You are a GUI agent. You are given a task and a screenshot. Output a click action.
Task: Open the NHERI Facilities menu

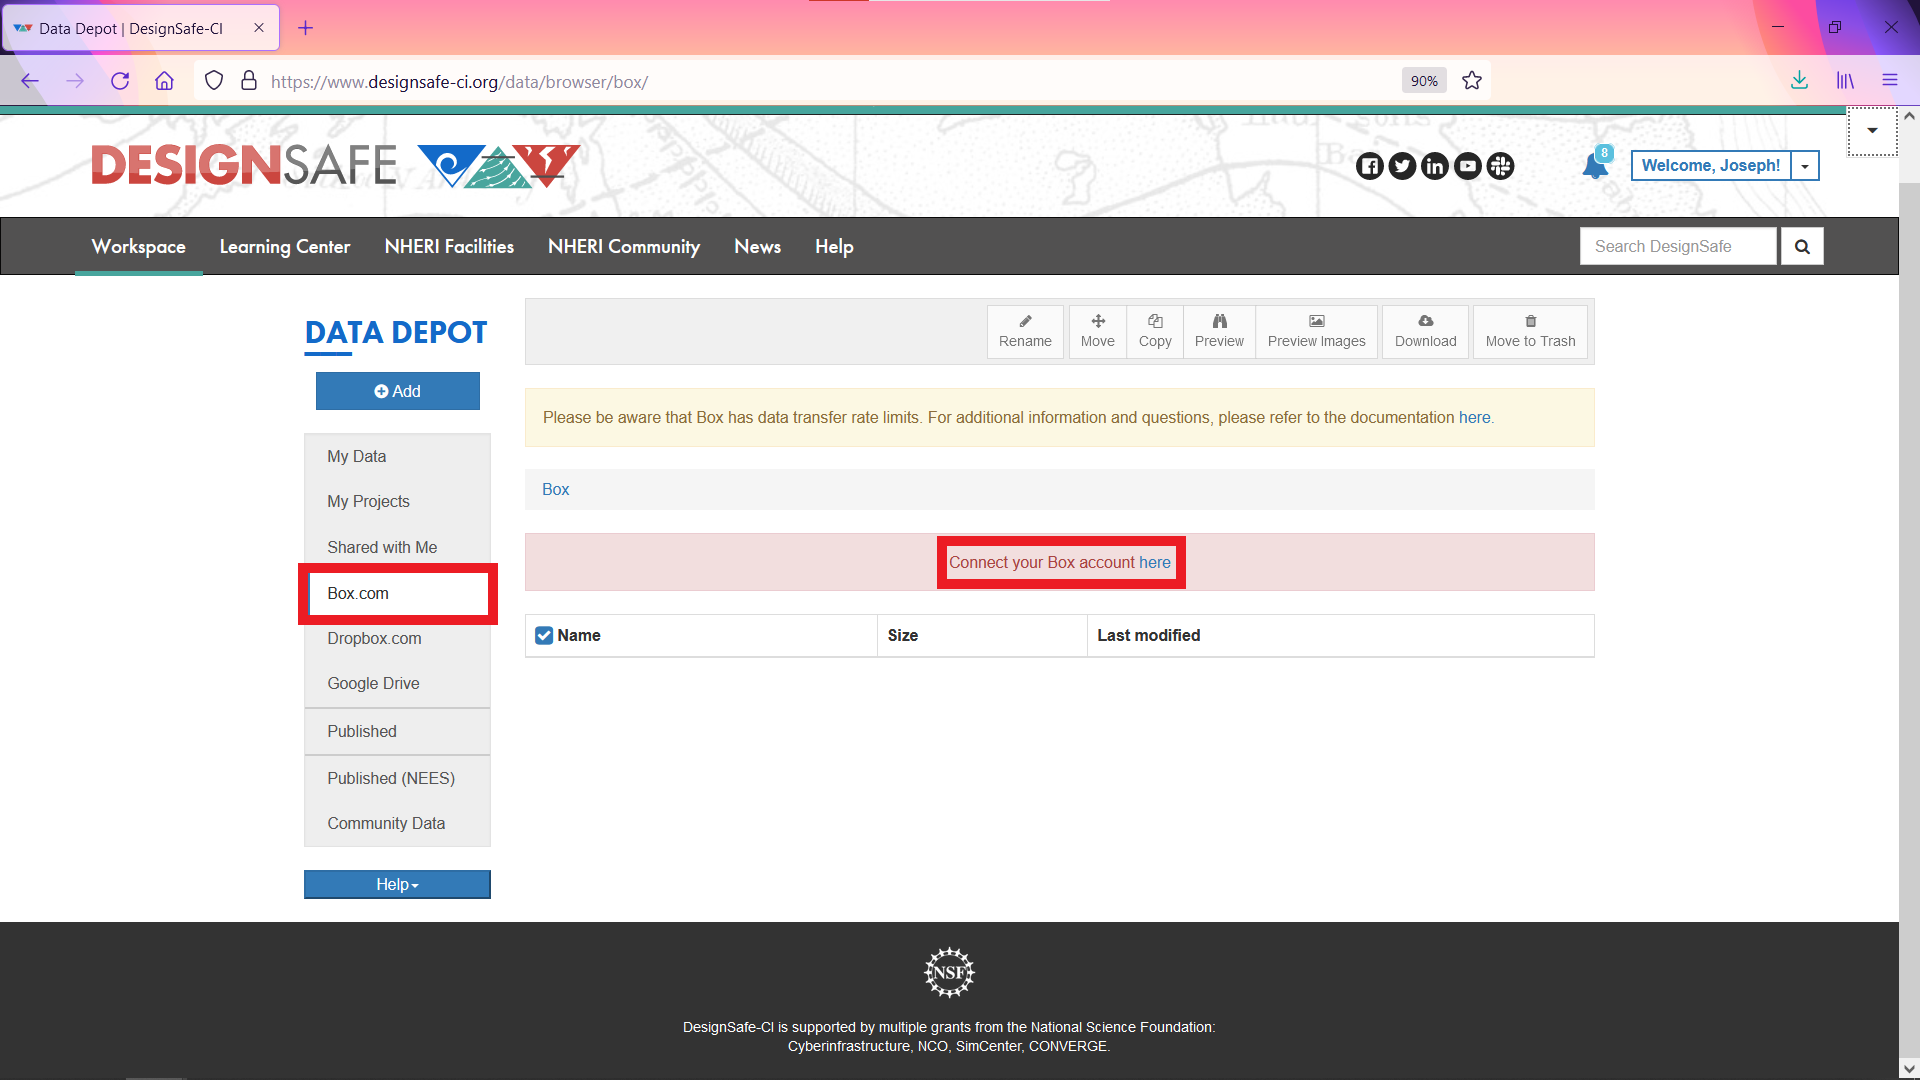coord(449,246)
